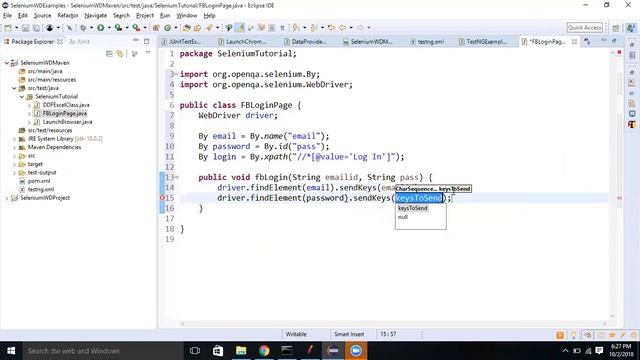
Task: Choose keysToSend from the suggestion popup
Action: [413, 208]
